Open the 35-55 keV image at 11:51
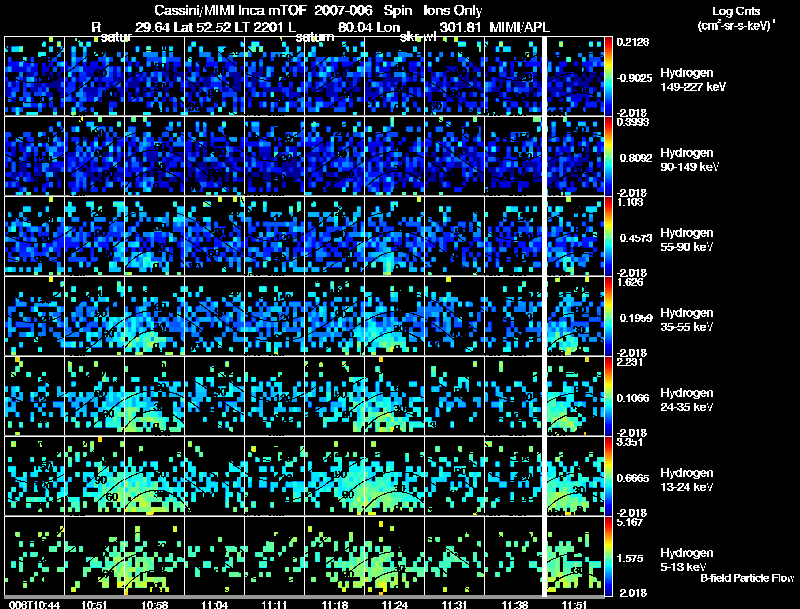This screenshot has height=609, width=800. click(576, 316)
